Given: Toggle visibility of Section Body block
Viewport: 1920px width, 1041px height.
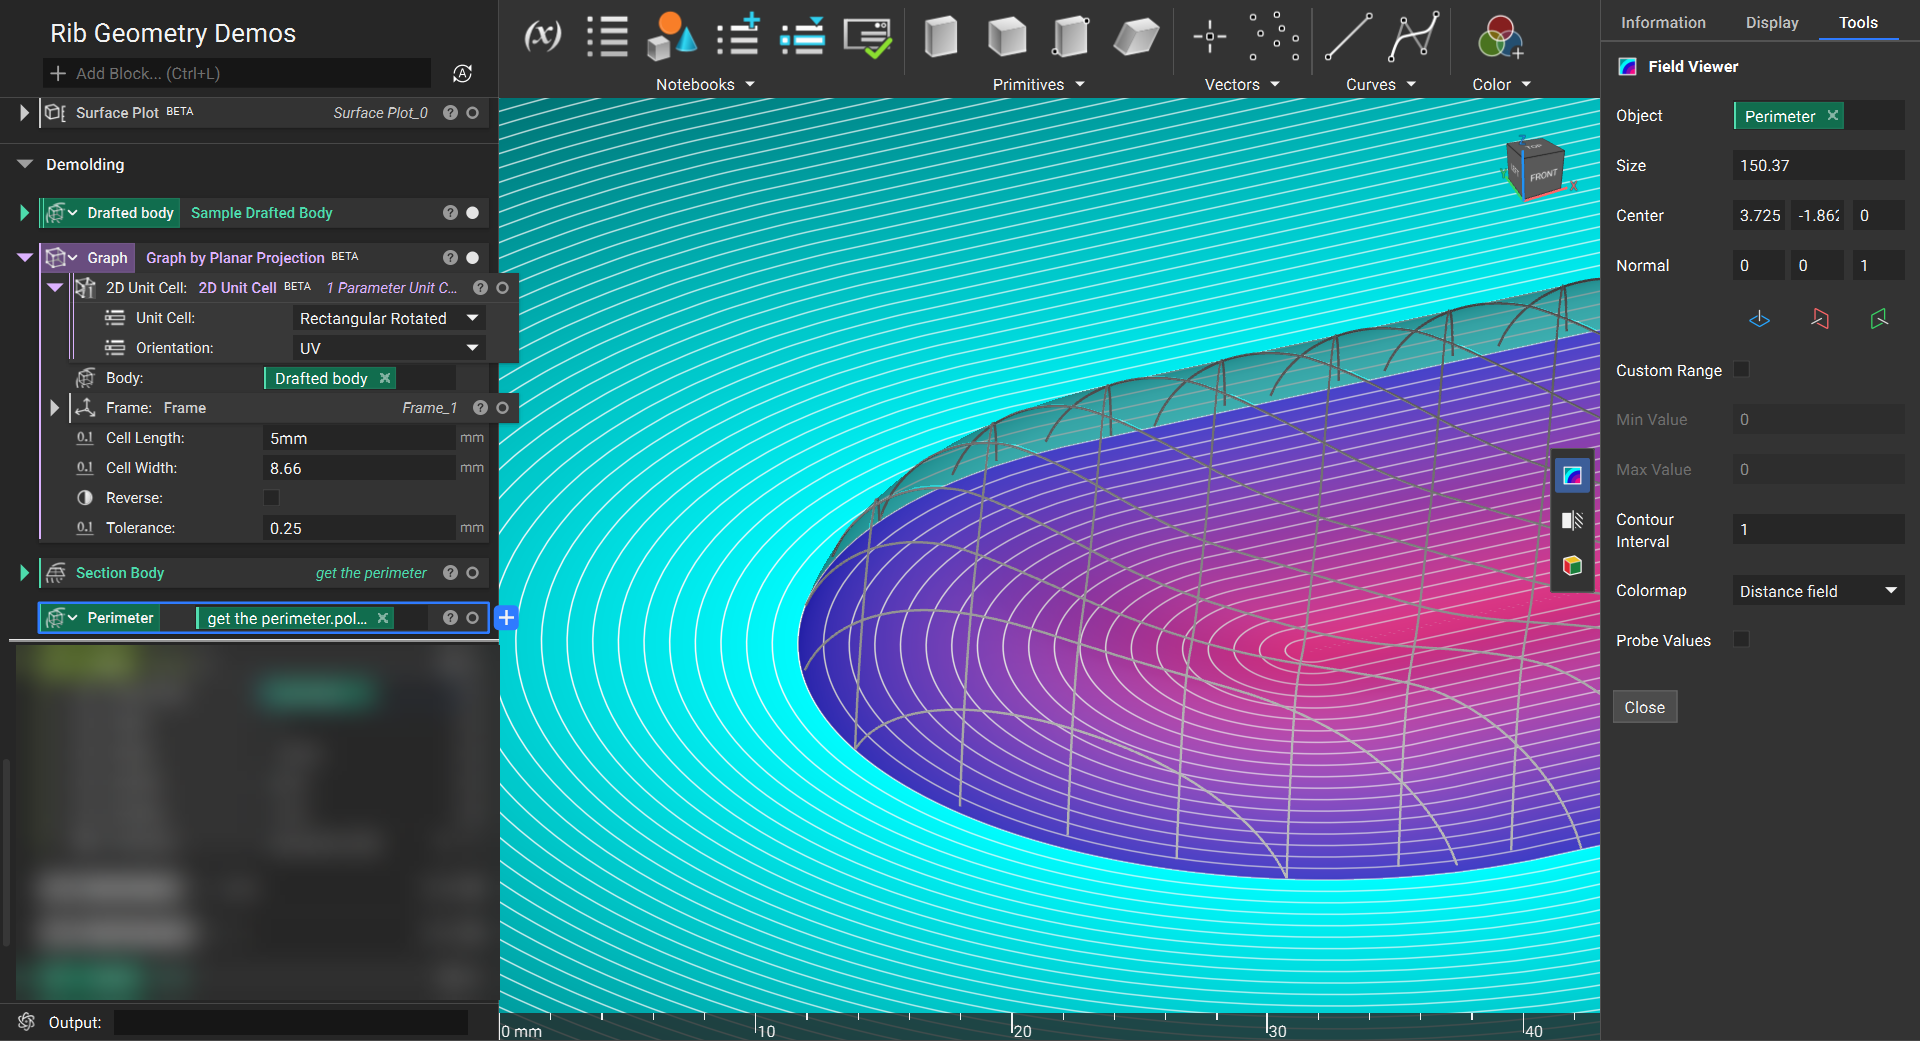Looking at the screenshot, I should [472, 573].
